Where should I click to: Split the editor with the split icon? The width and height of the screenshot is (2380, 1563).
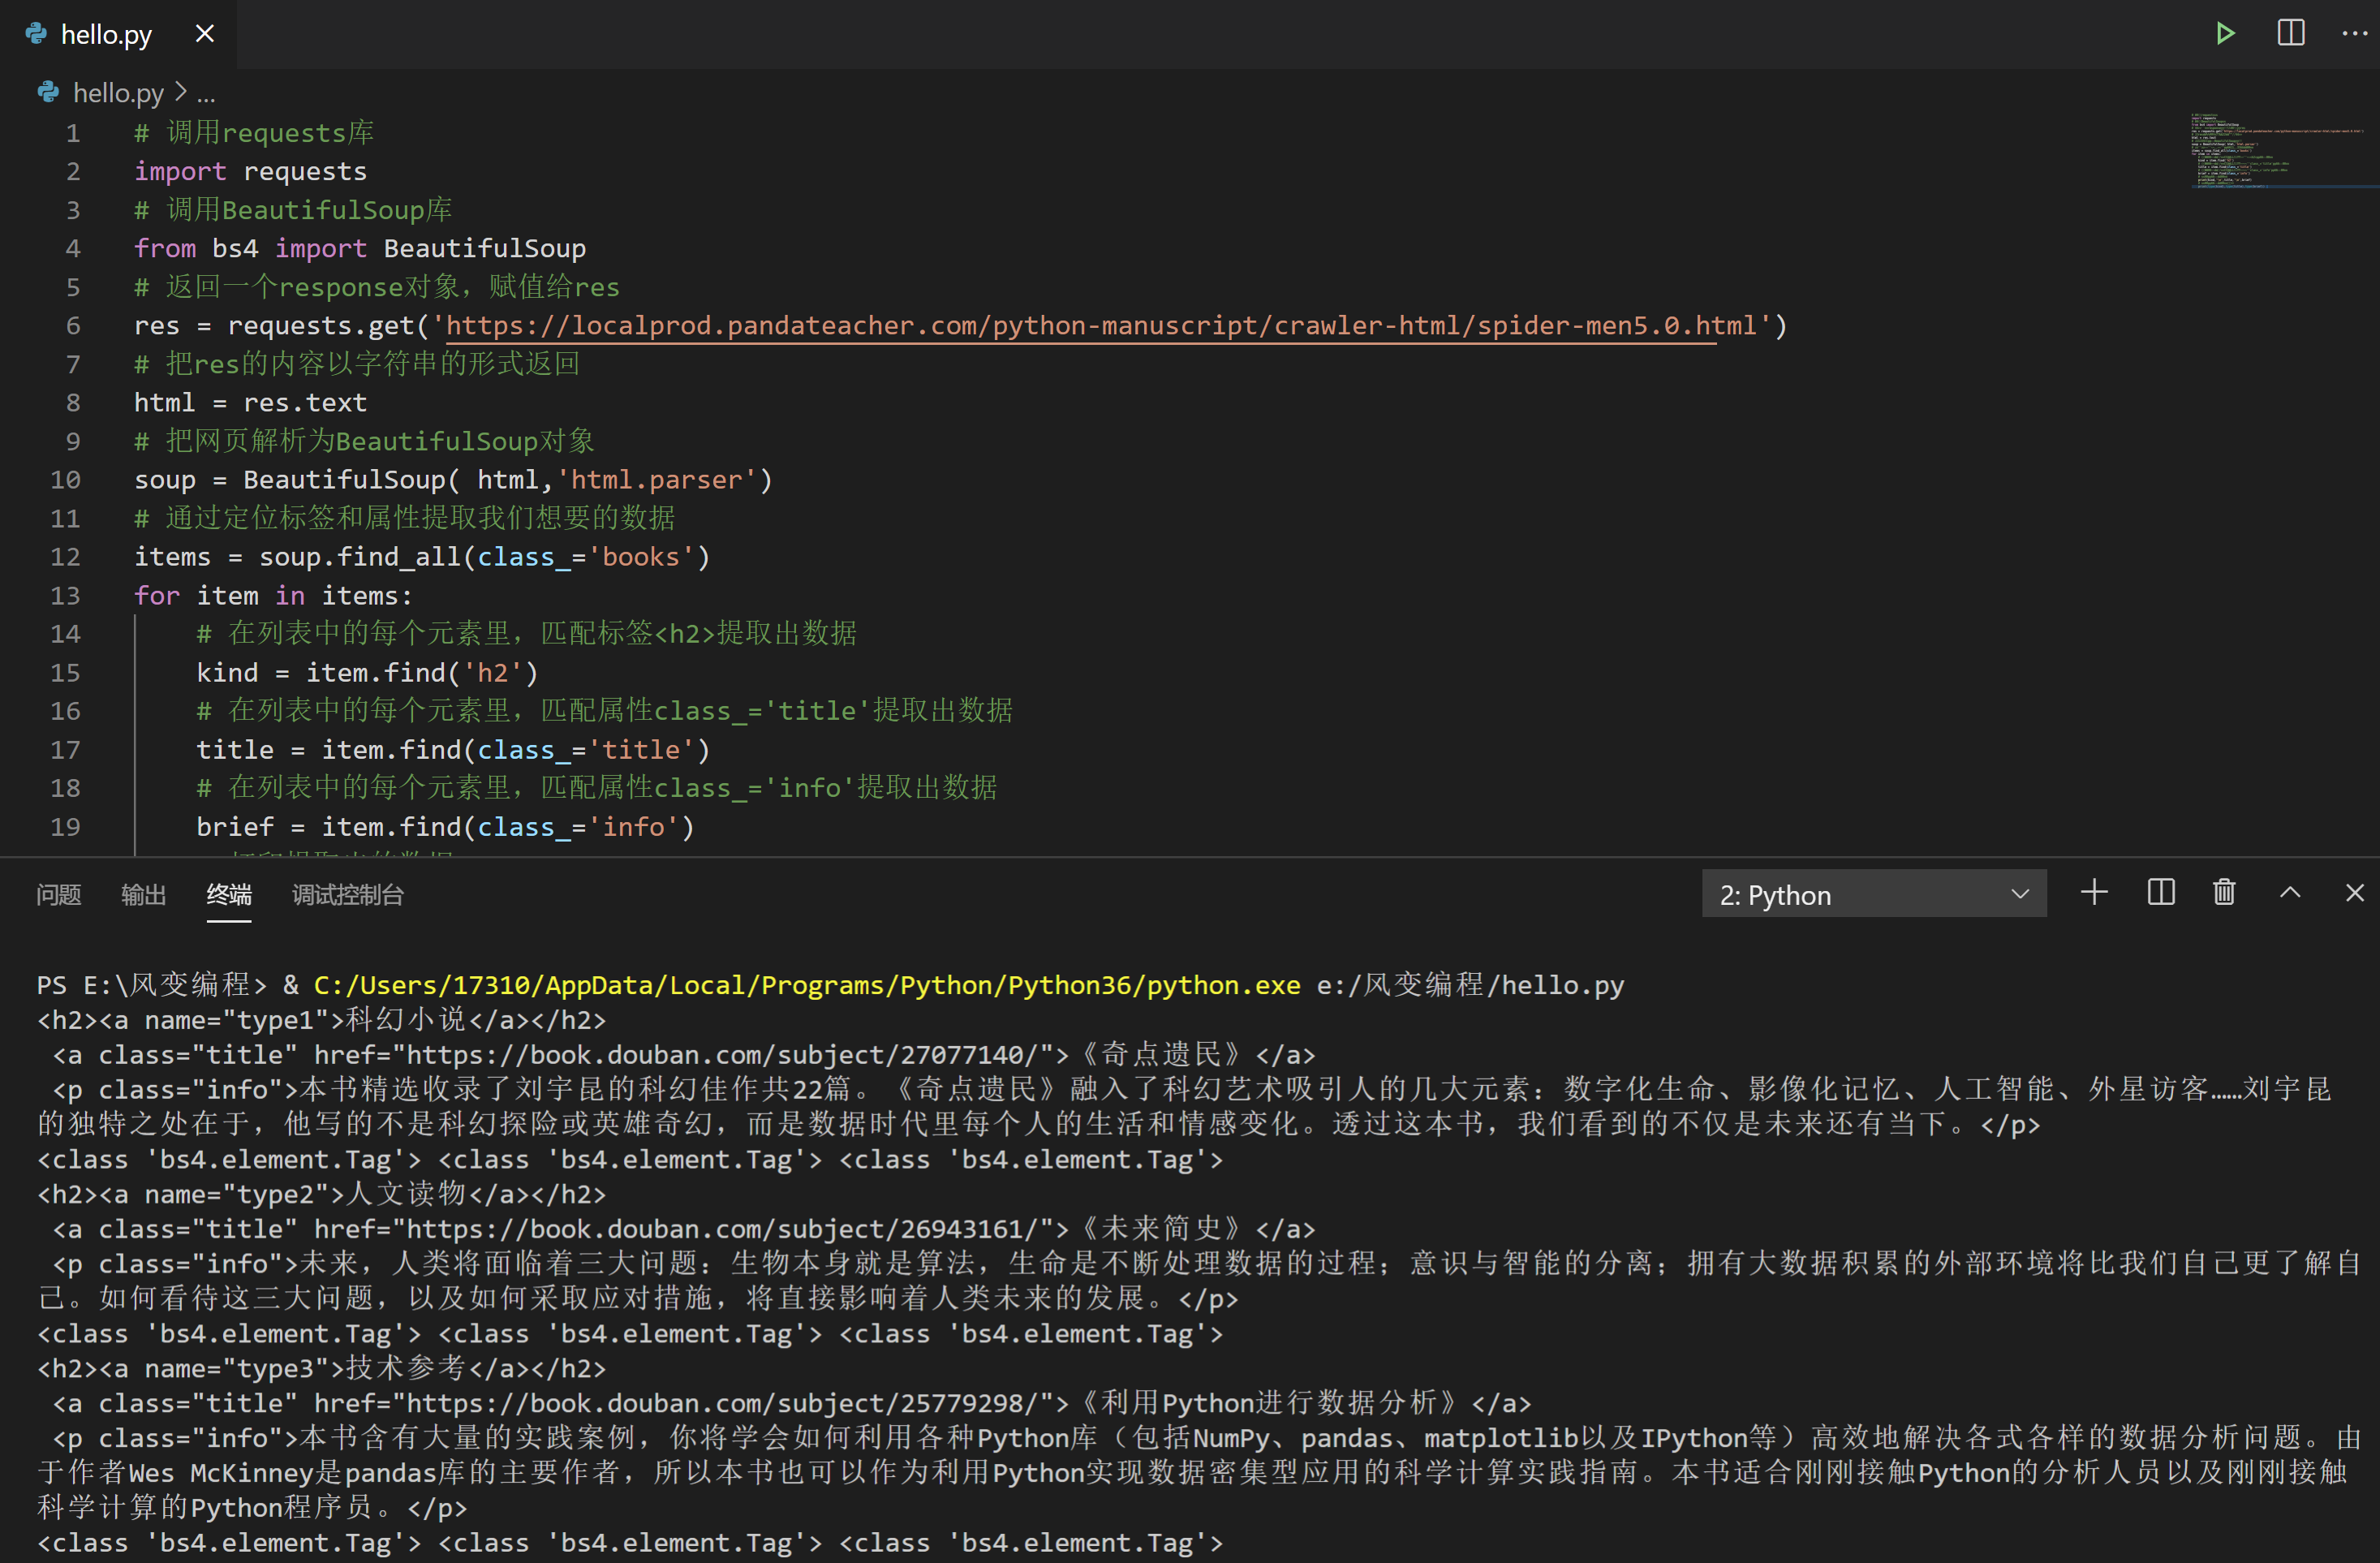2291,34
